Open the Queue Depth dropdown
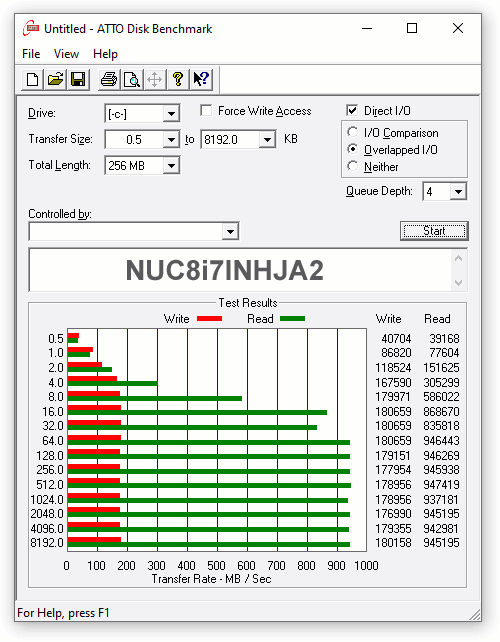 (x=458, y=192)
